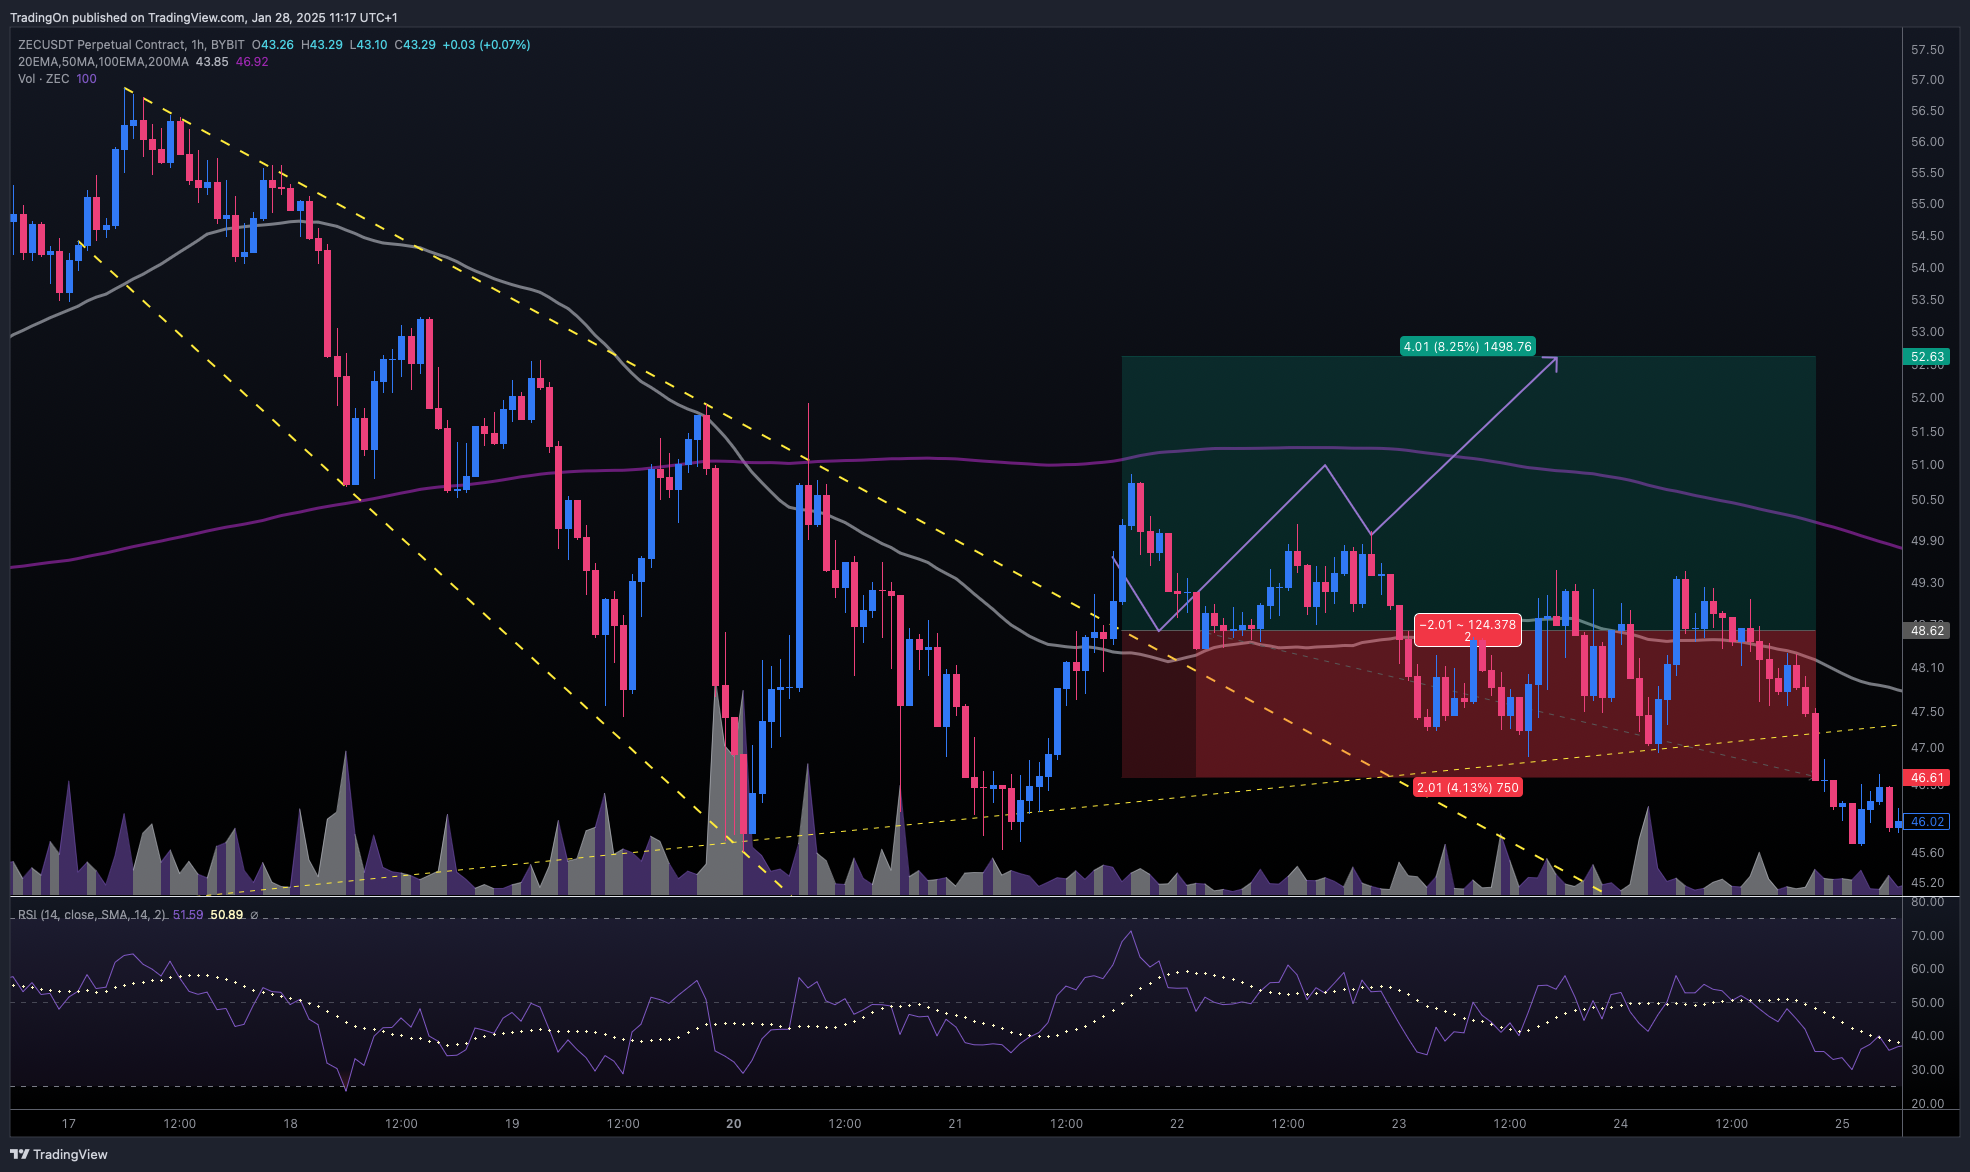Screen dimensions: 1970x1172
Task: Click the 49.90 price axis label
Action: pos(1927,541)
